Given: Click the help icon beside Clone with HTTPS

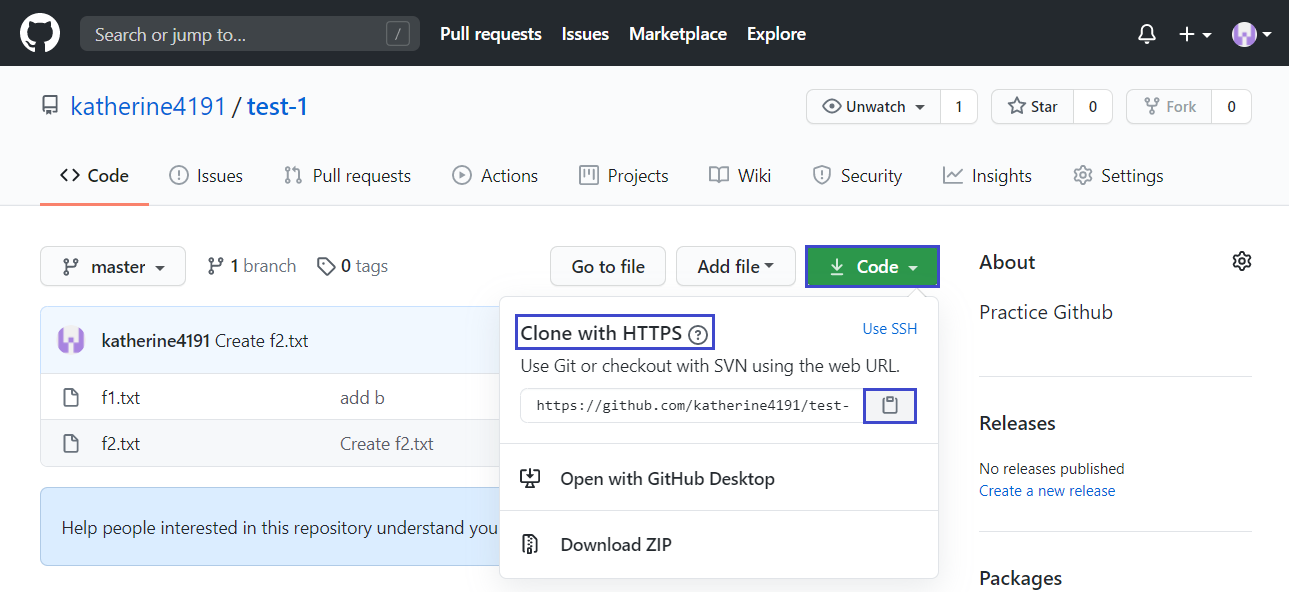Looking at the screenshot, I should pyautogui.click(x=698, y=335).
